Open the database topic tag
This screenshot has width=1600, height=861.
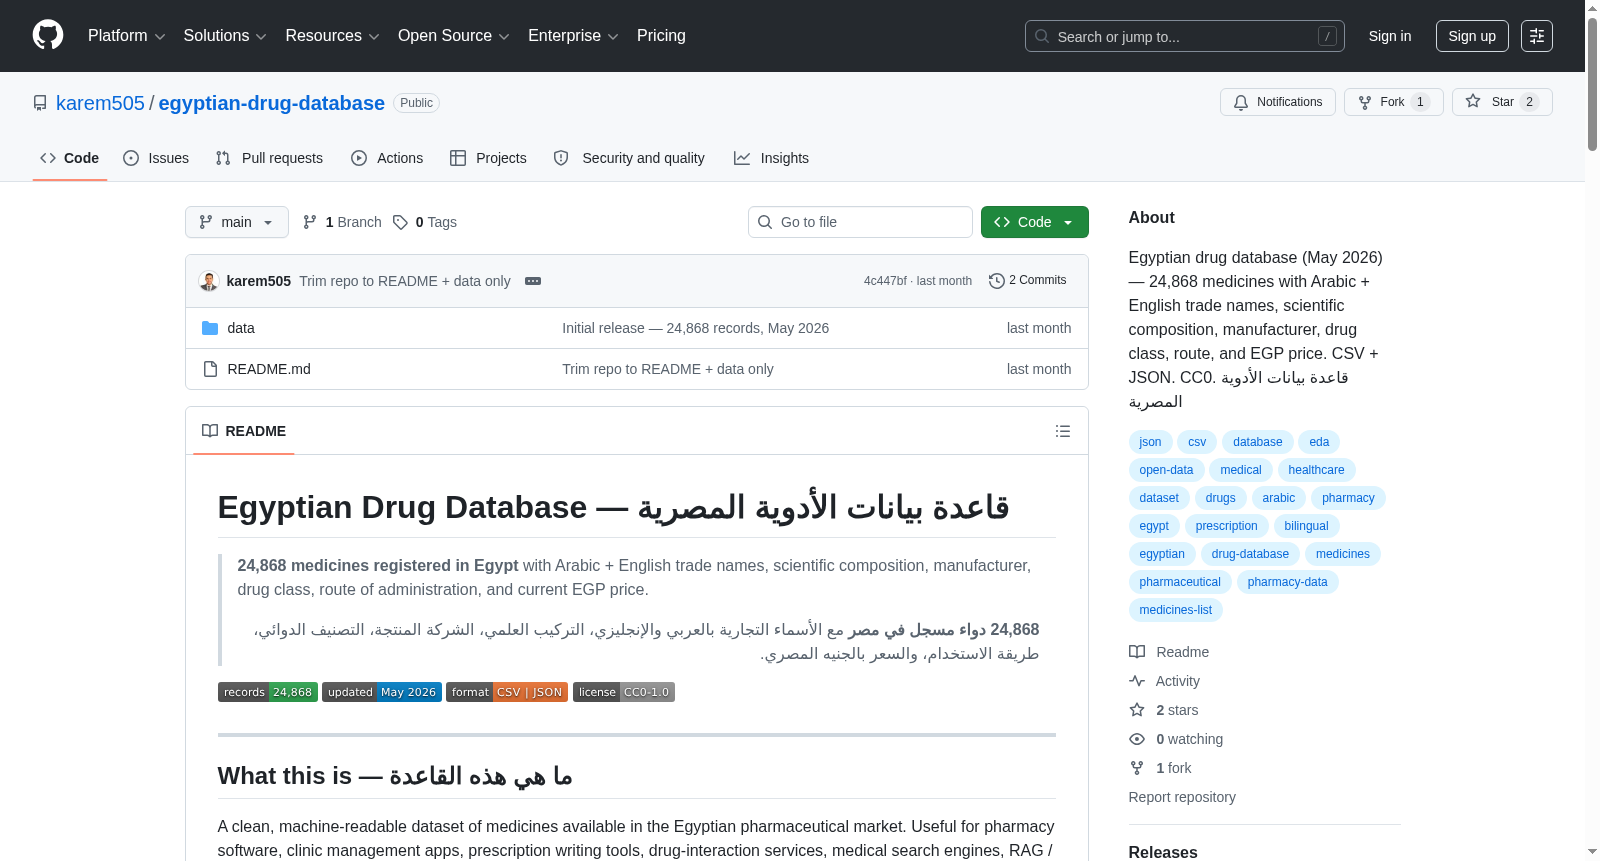(1257, 442)
